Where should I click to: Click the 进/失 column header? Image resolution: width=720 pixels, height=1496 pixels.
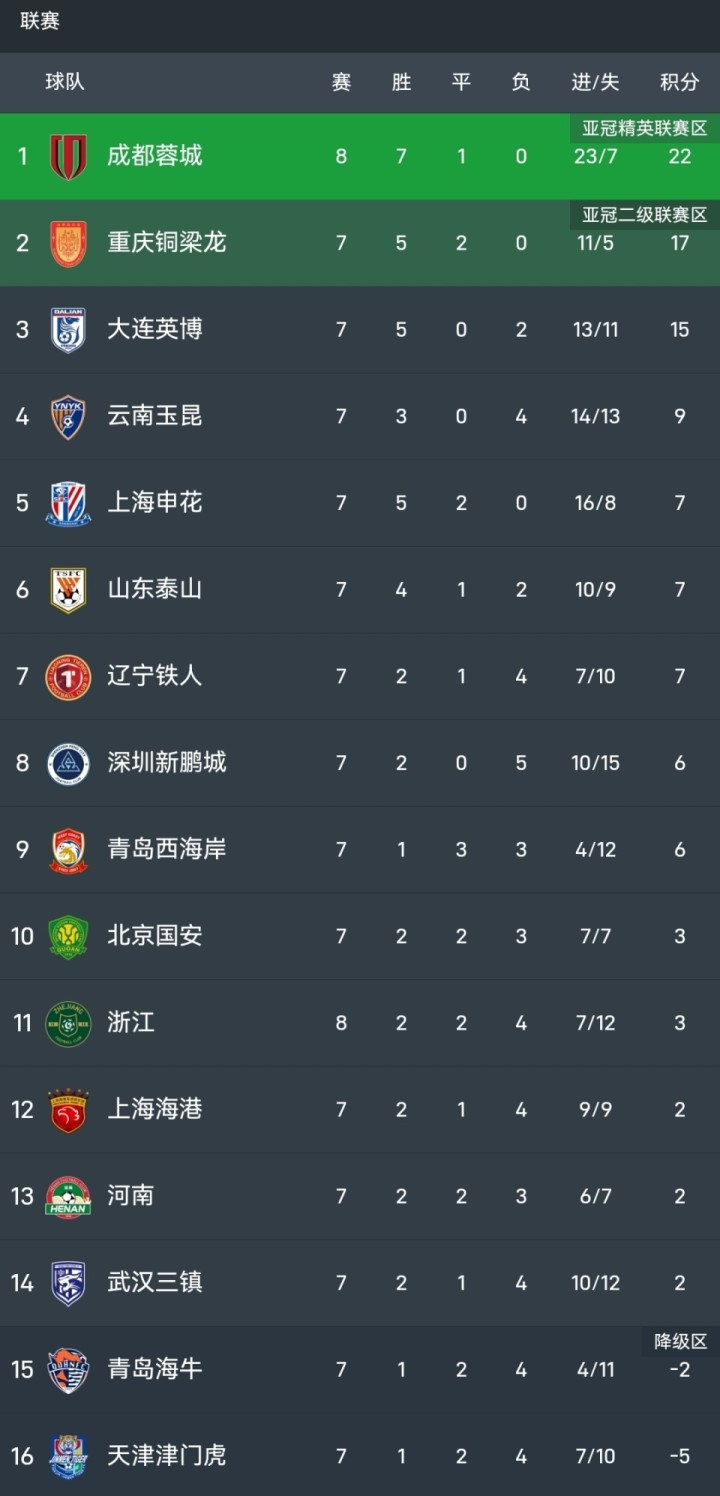pyautogui.click(x=595, y=82)
